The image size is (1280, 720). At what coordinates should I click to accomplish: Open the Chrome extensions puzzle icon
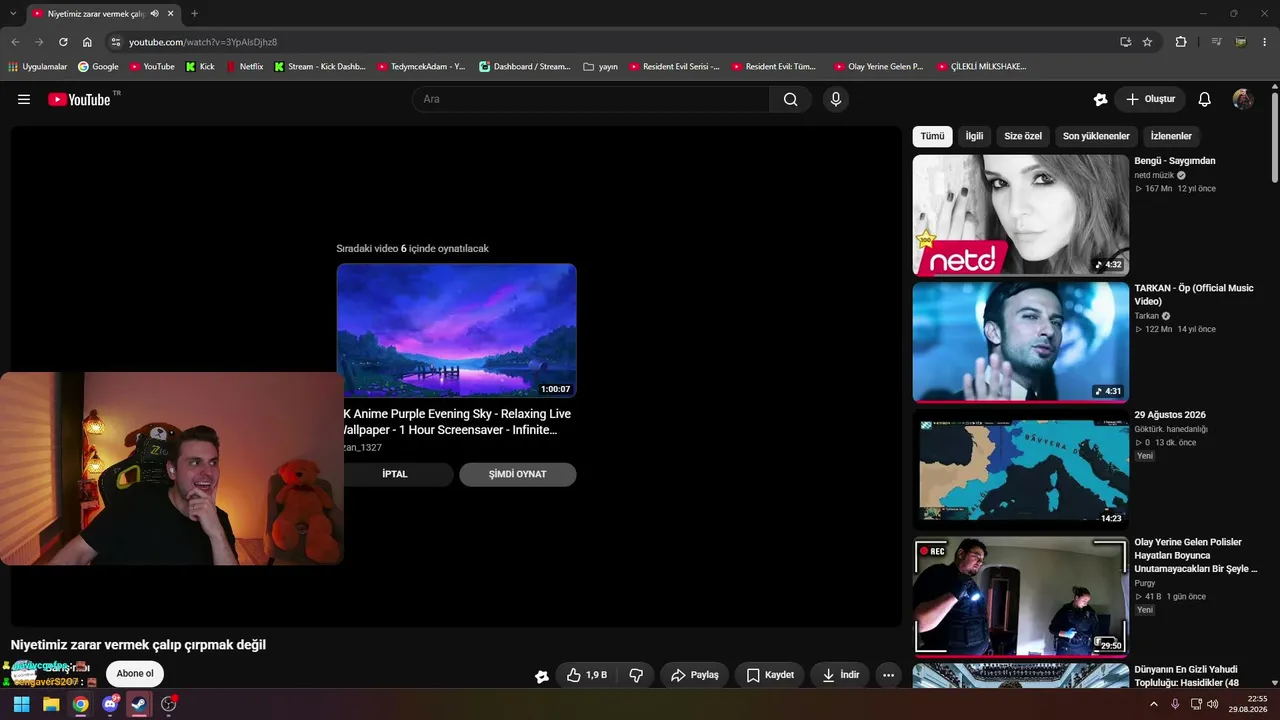pyautogui.click(x=1181, y=42)
